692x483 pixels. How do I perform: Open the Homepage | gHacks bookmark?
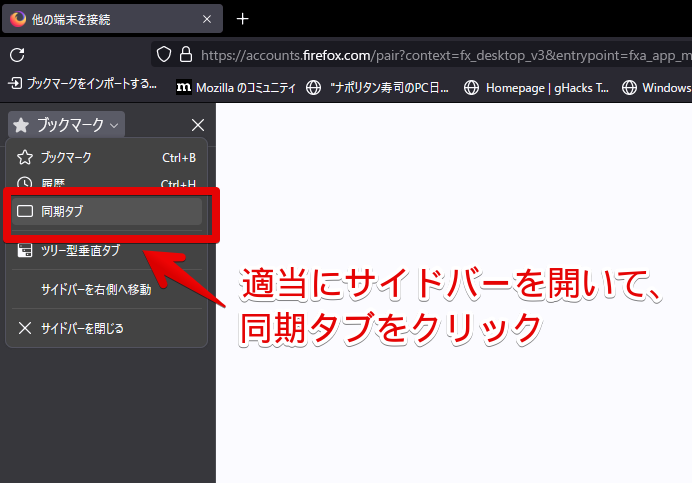point(536,88)
